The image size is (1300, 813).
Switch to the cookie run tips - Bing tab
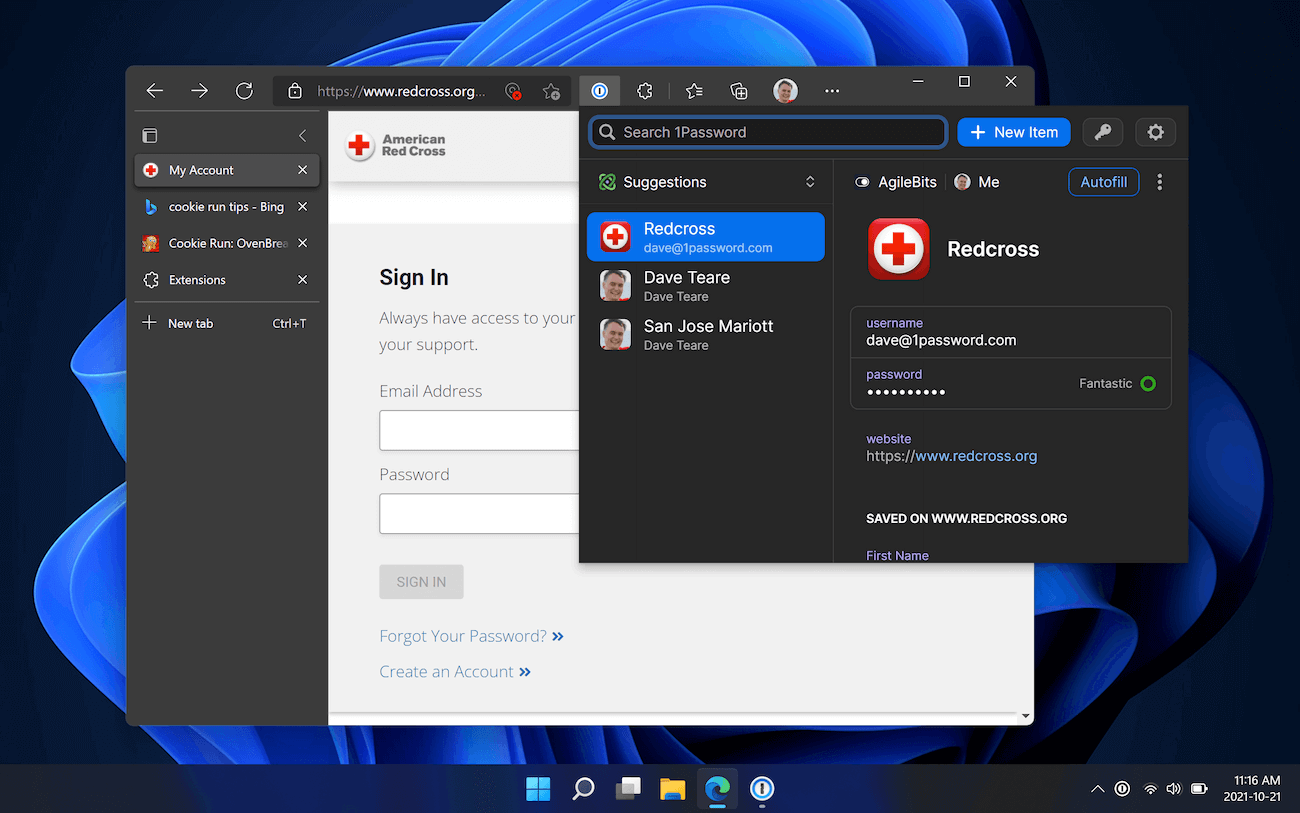click(x=220, y=207)
